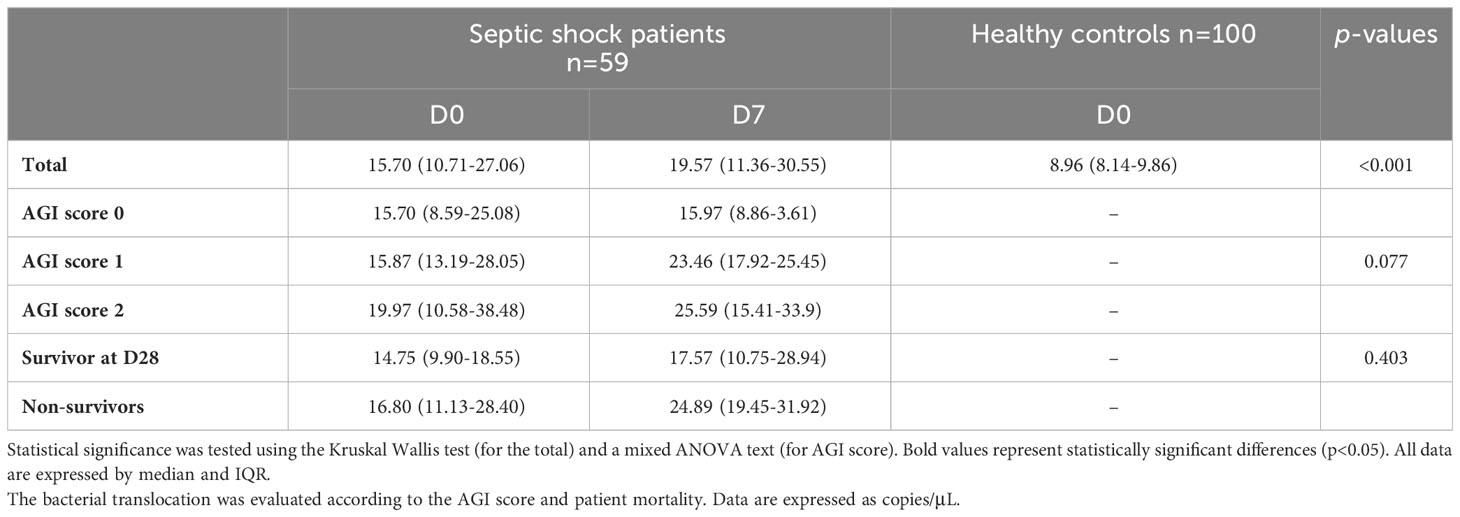Select the "AGI score 1" row label
The width and height of the screenshot is (1460, 517).
tap(66, 262)
